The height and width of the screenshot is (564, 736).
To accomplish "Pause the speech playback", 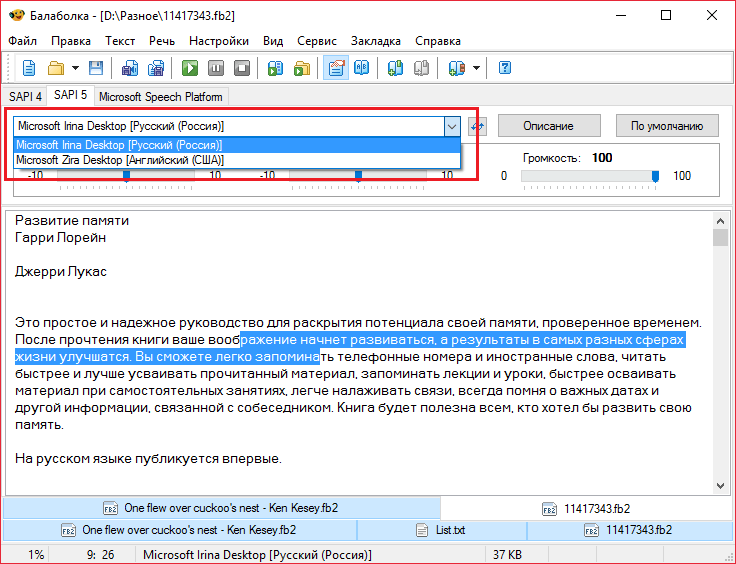I will [x=216, y=68].
